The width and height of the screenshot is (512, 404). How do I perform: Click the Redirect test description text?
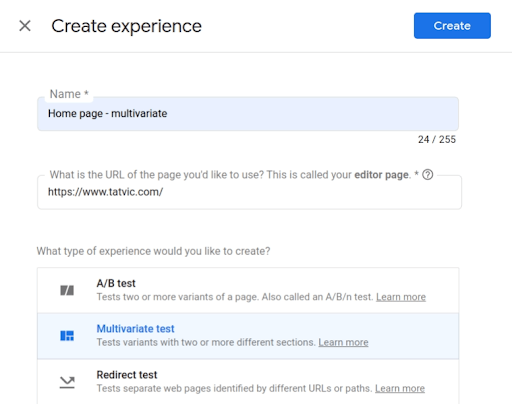(x=234, y=388)
